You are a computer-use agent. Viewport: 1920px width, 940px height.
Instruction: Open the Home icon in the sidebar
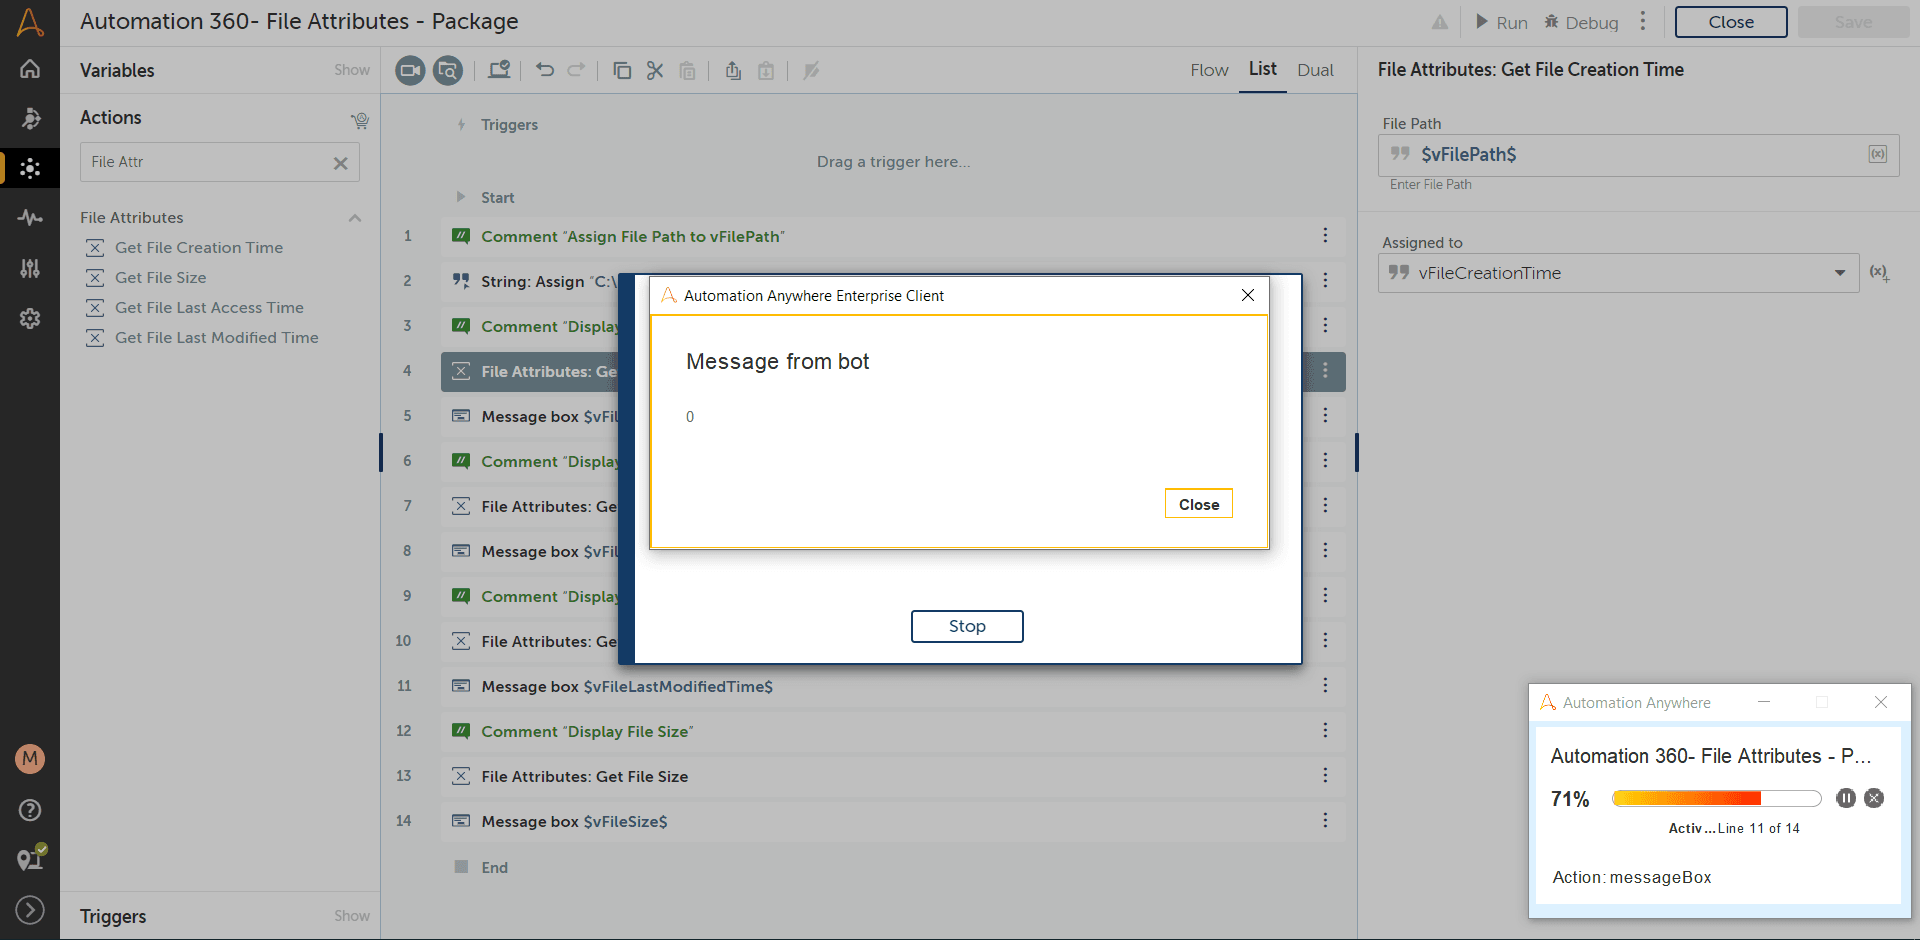pos(30,69)
